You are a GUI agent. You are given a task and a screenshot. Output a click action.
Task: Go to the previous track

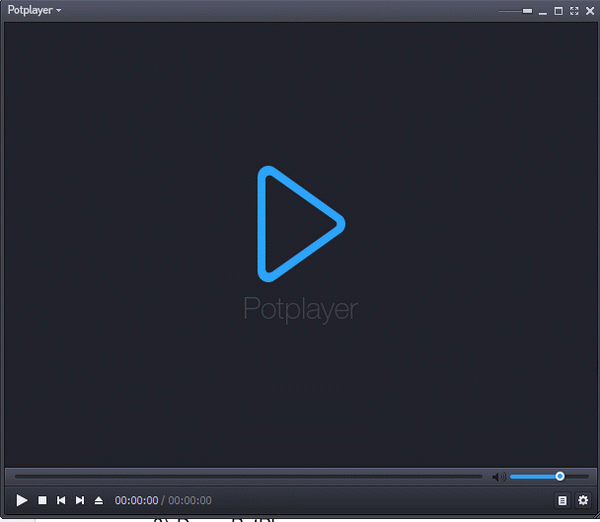tap(61, 500)
